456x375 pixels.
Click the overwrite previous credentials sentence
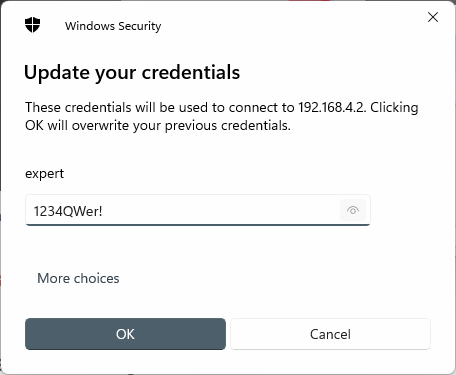point(158,126)
